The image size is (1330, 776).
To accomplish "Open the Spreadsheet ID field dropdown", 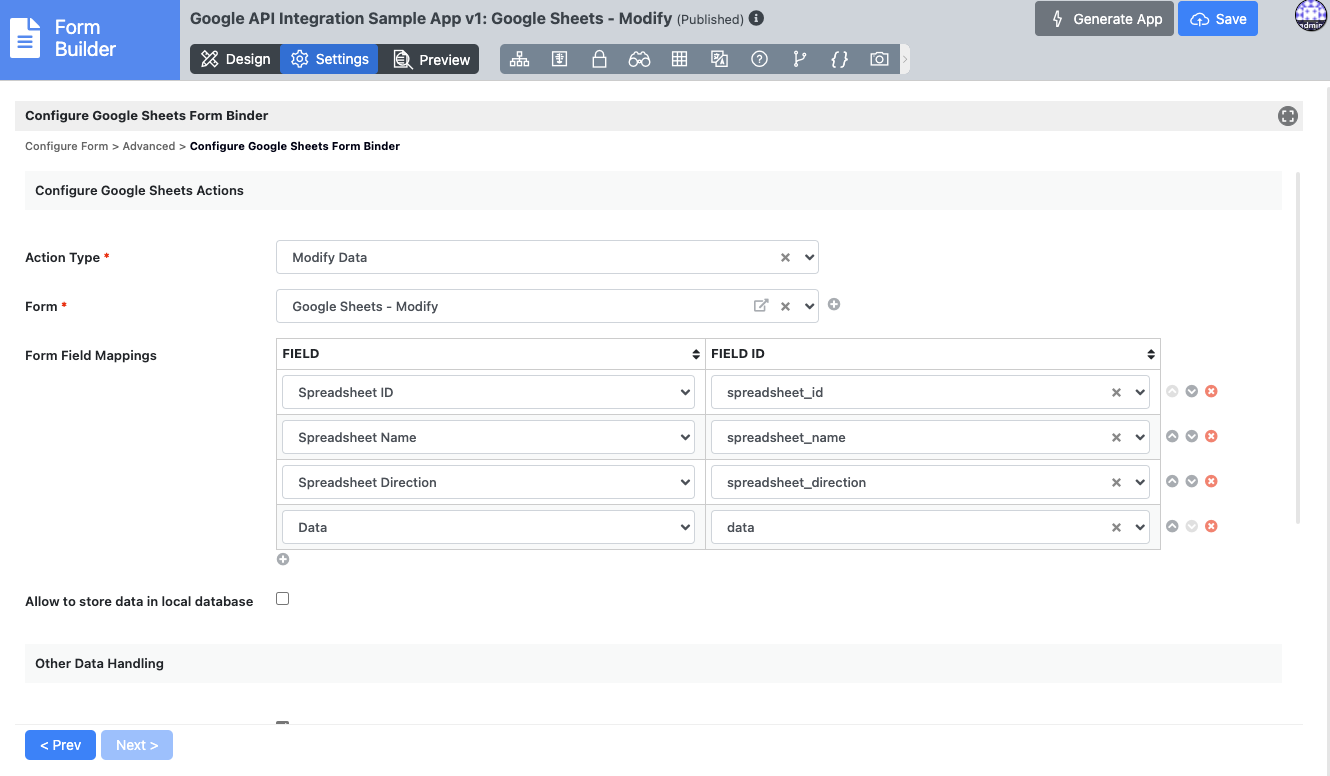I will 488,392.
